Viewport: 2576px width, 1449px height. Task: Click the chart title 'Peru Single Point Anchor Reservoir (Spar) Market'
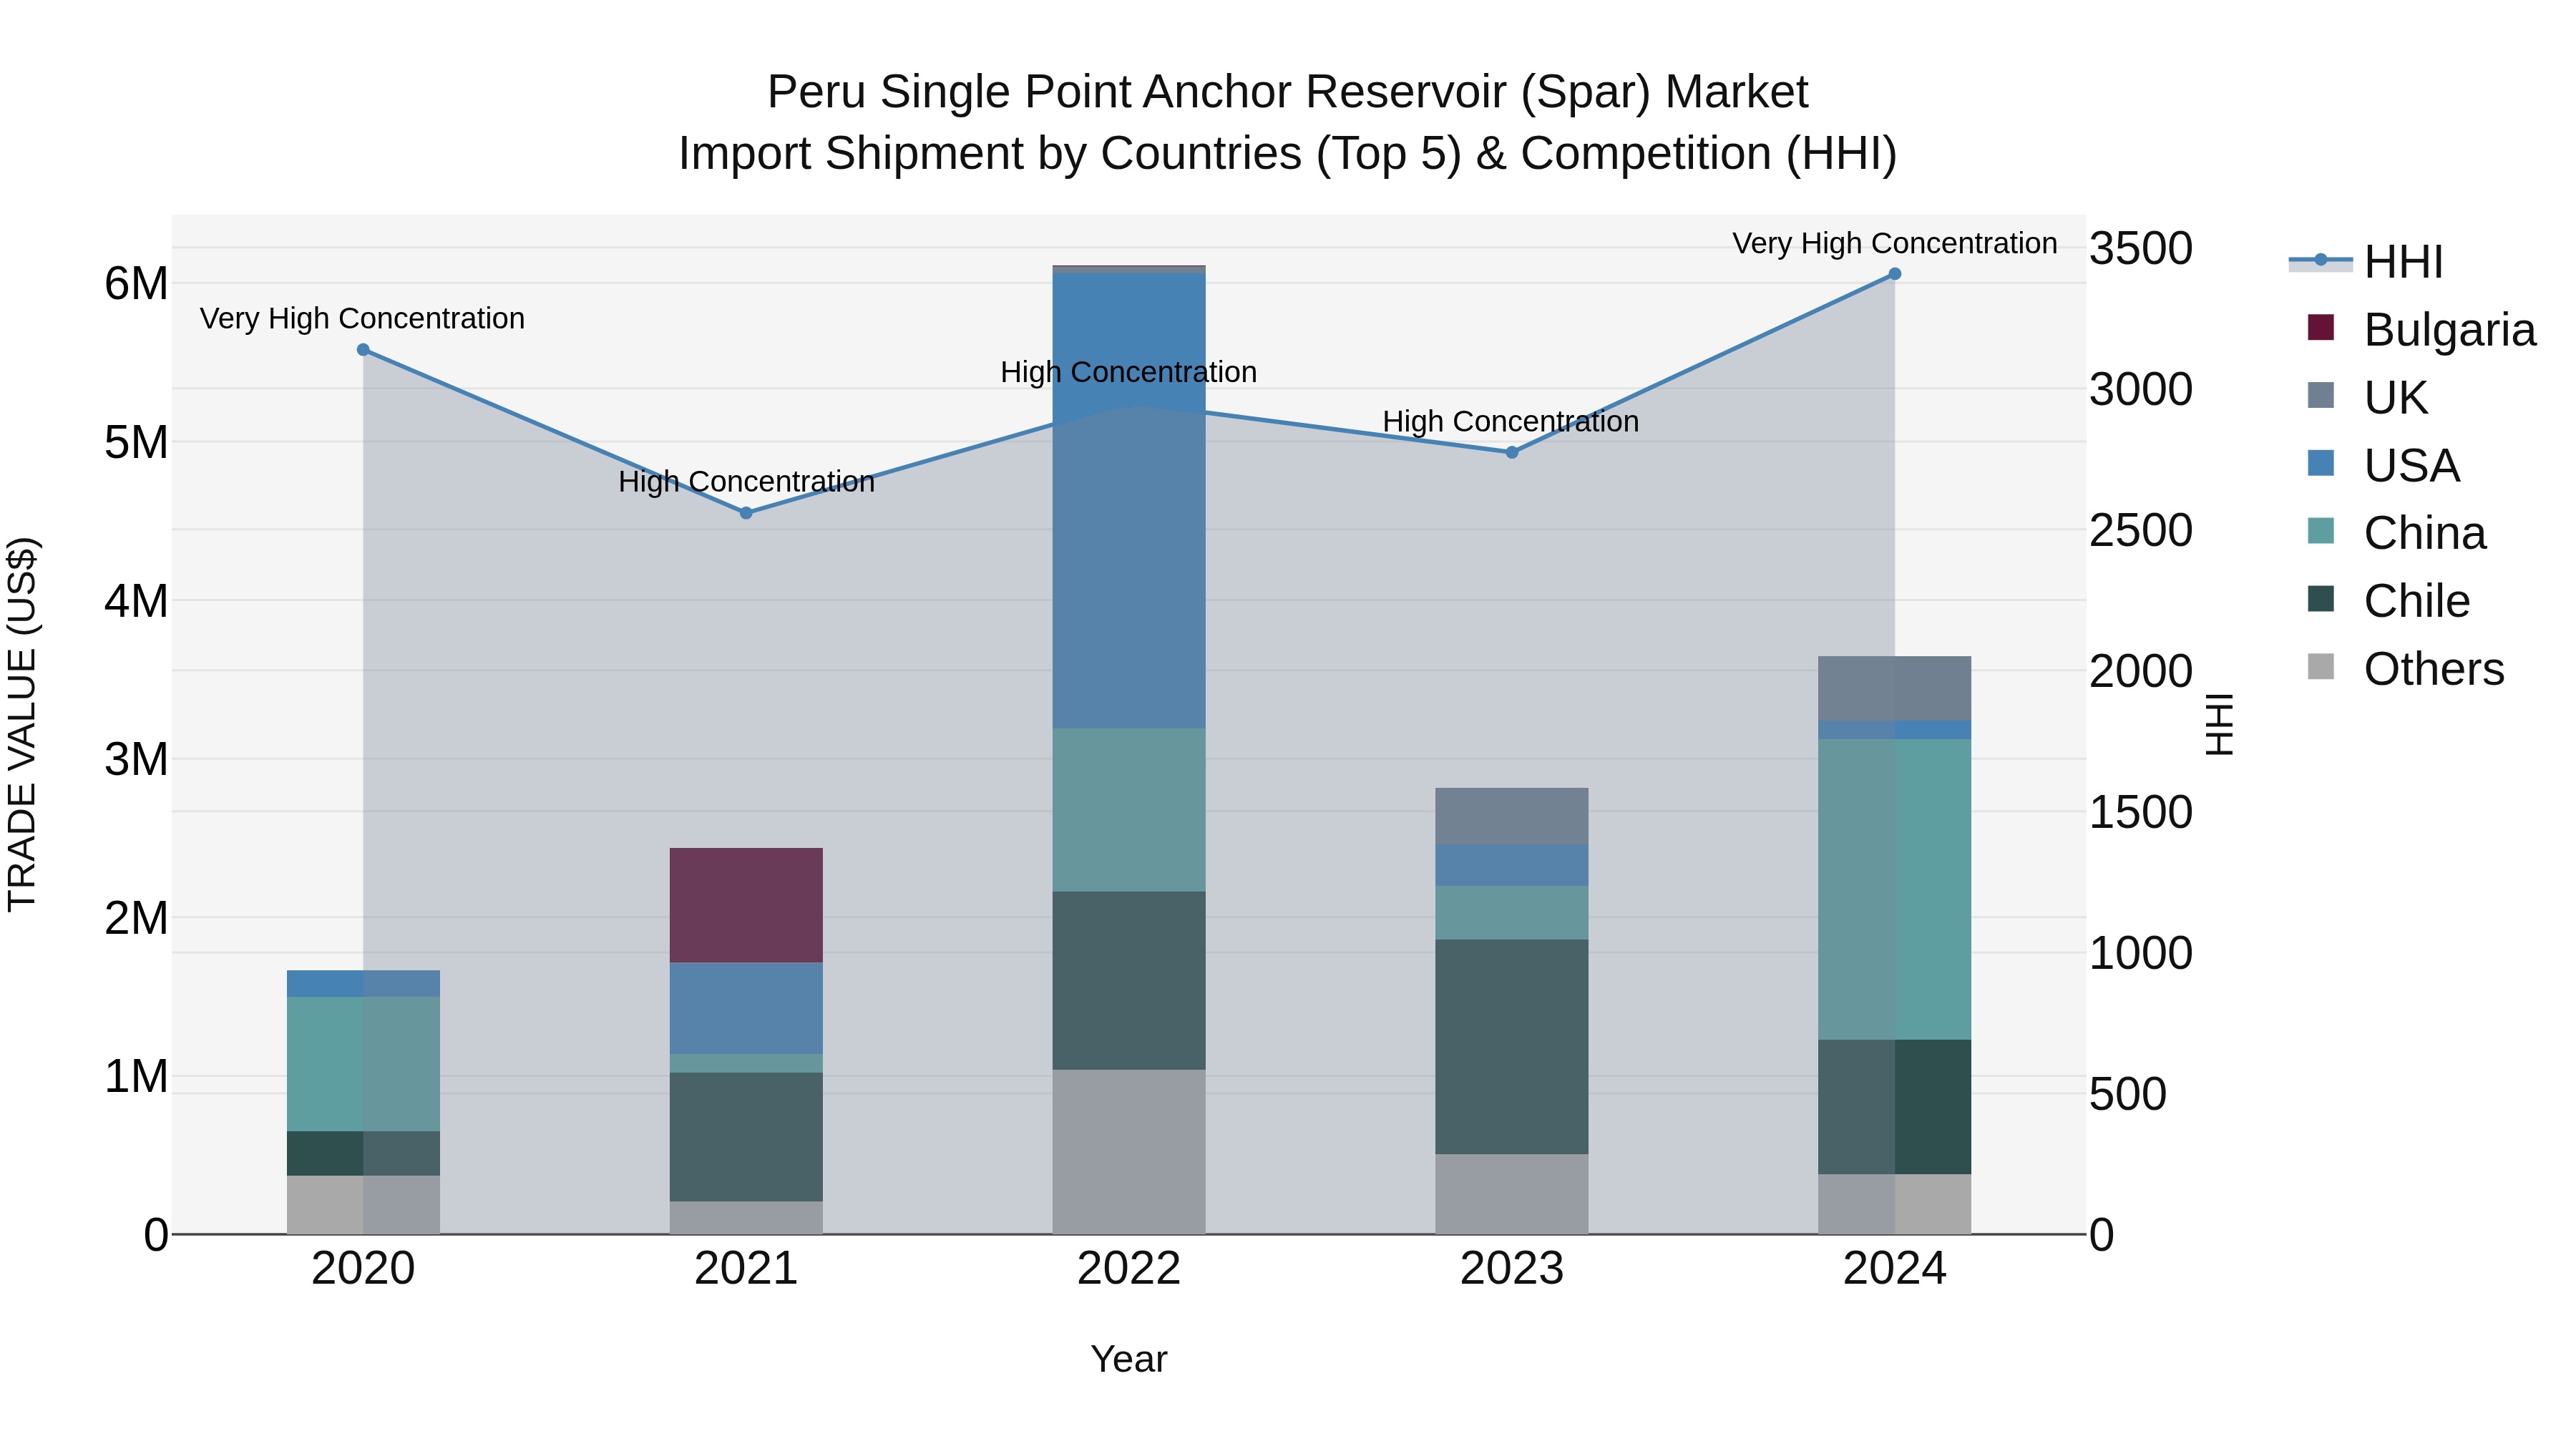pyautogui.click(x=1288, y=92)
